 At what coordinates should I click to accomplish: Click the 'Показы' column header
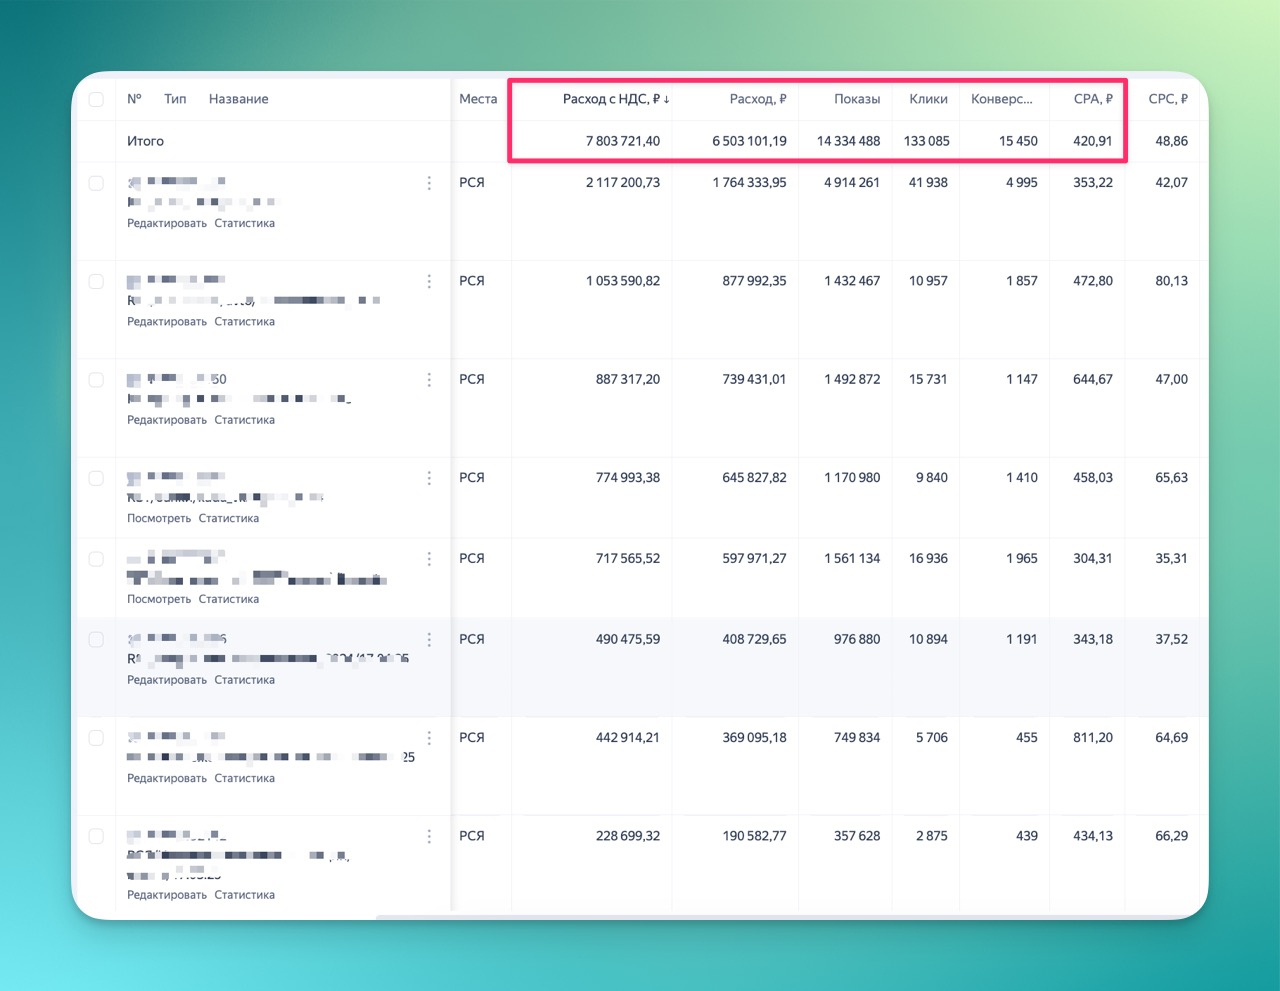[856, 99]
